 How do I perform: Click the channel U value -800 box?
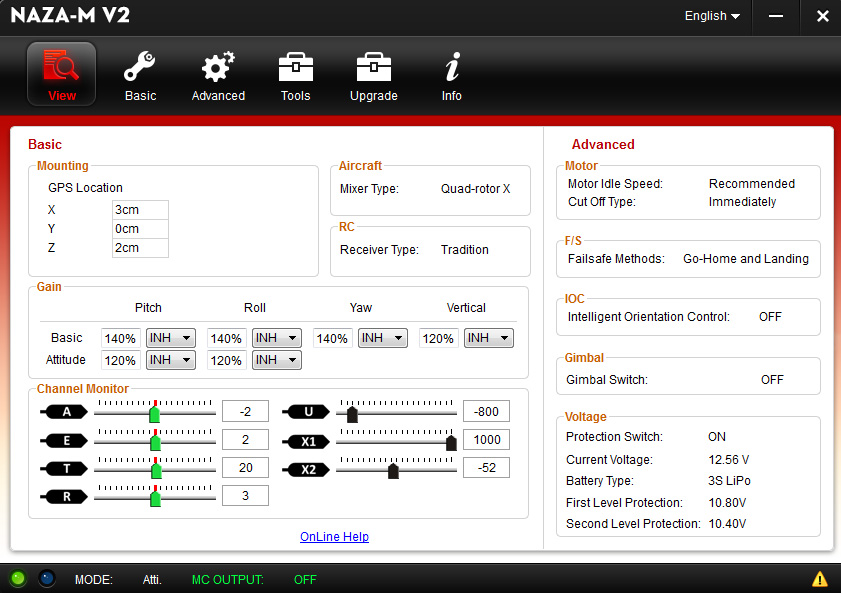point(486,411)
